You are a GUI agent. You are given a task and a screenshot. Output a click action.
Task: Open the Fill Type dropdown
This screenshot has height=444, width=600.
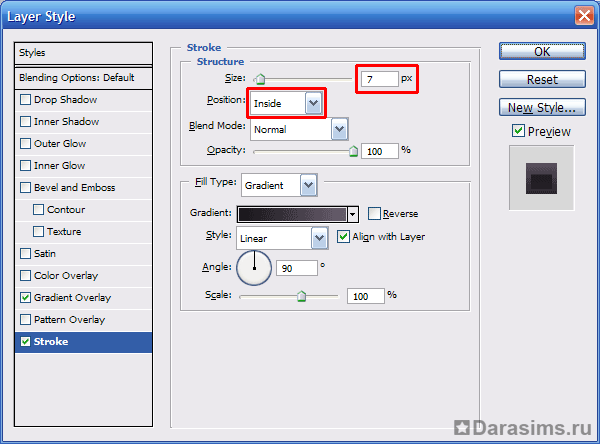308,185
